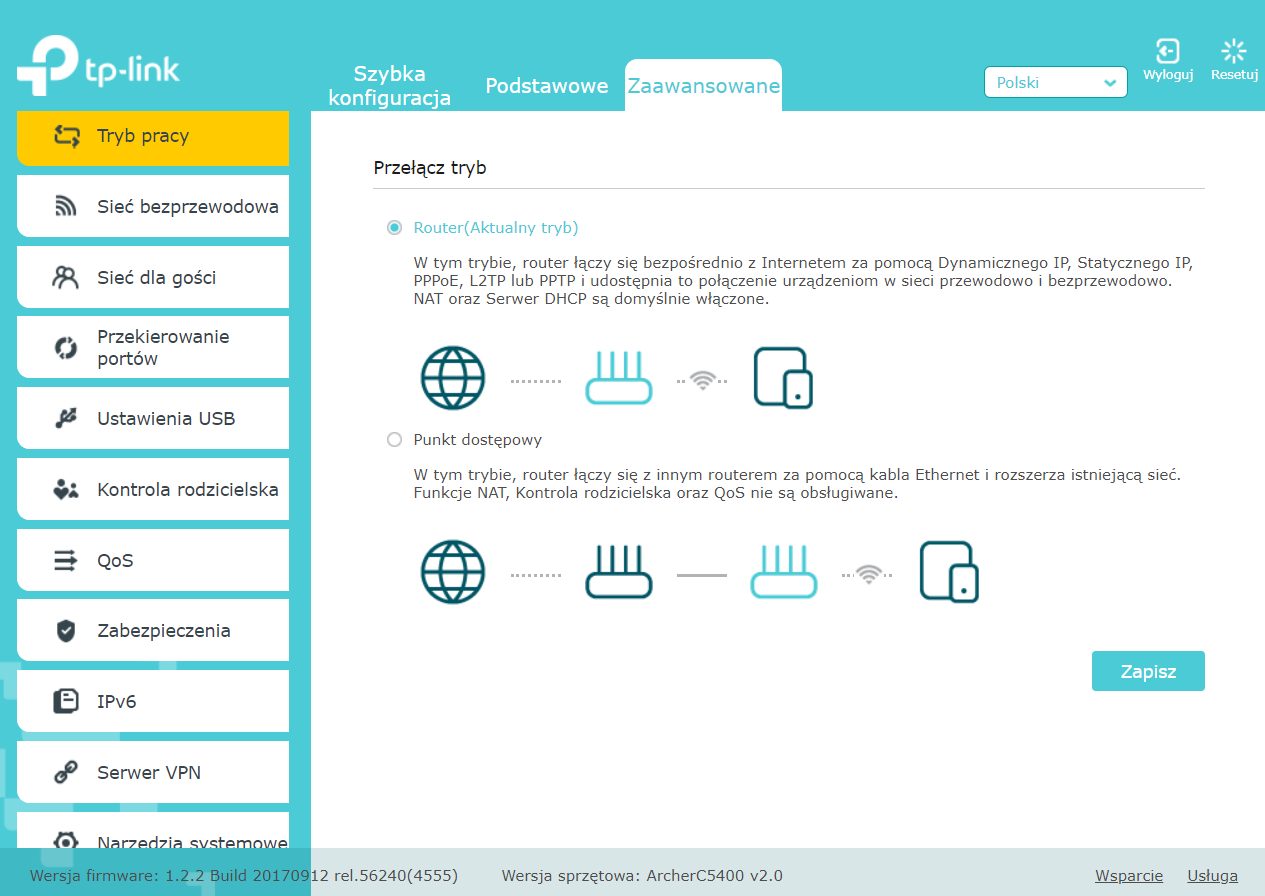Switch to the Szybka konfiguracja tab

390,86
